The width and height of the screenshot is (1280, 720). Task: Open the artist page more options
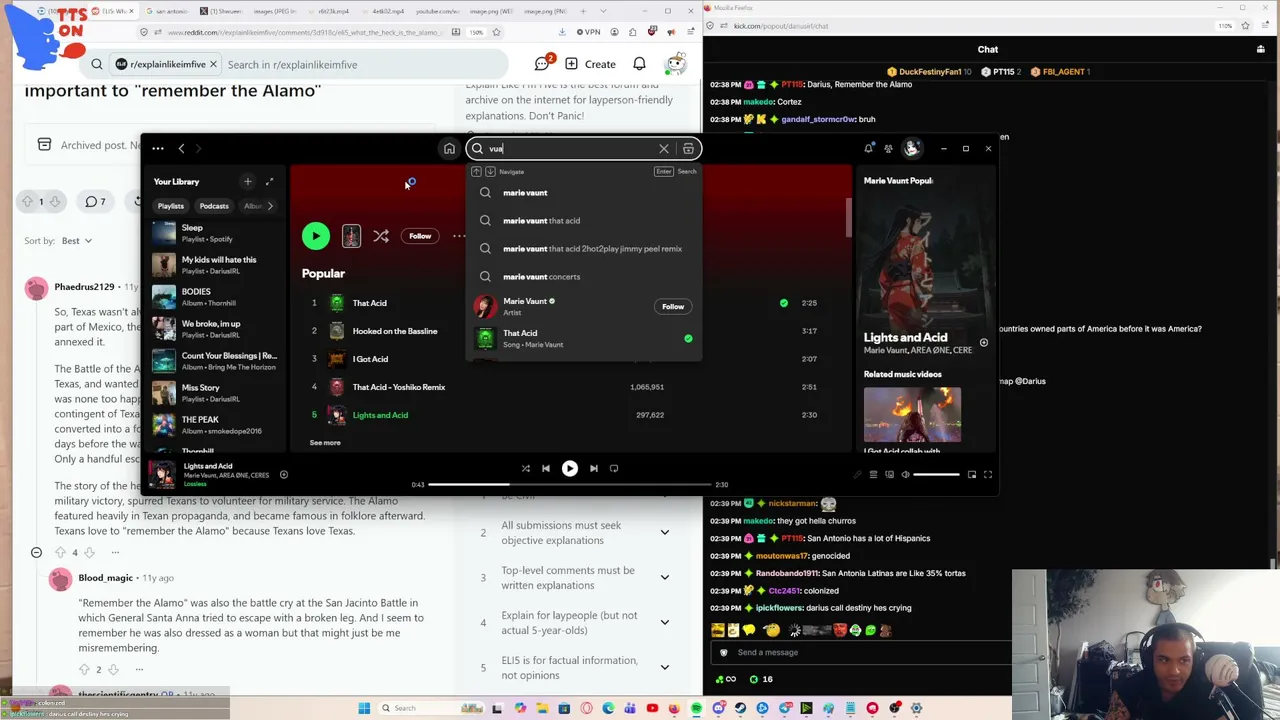pos(458,236)
